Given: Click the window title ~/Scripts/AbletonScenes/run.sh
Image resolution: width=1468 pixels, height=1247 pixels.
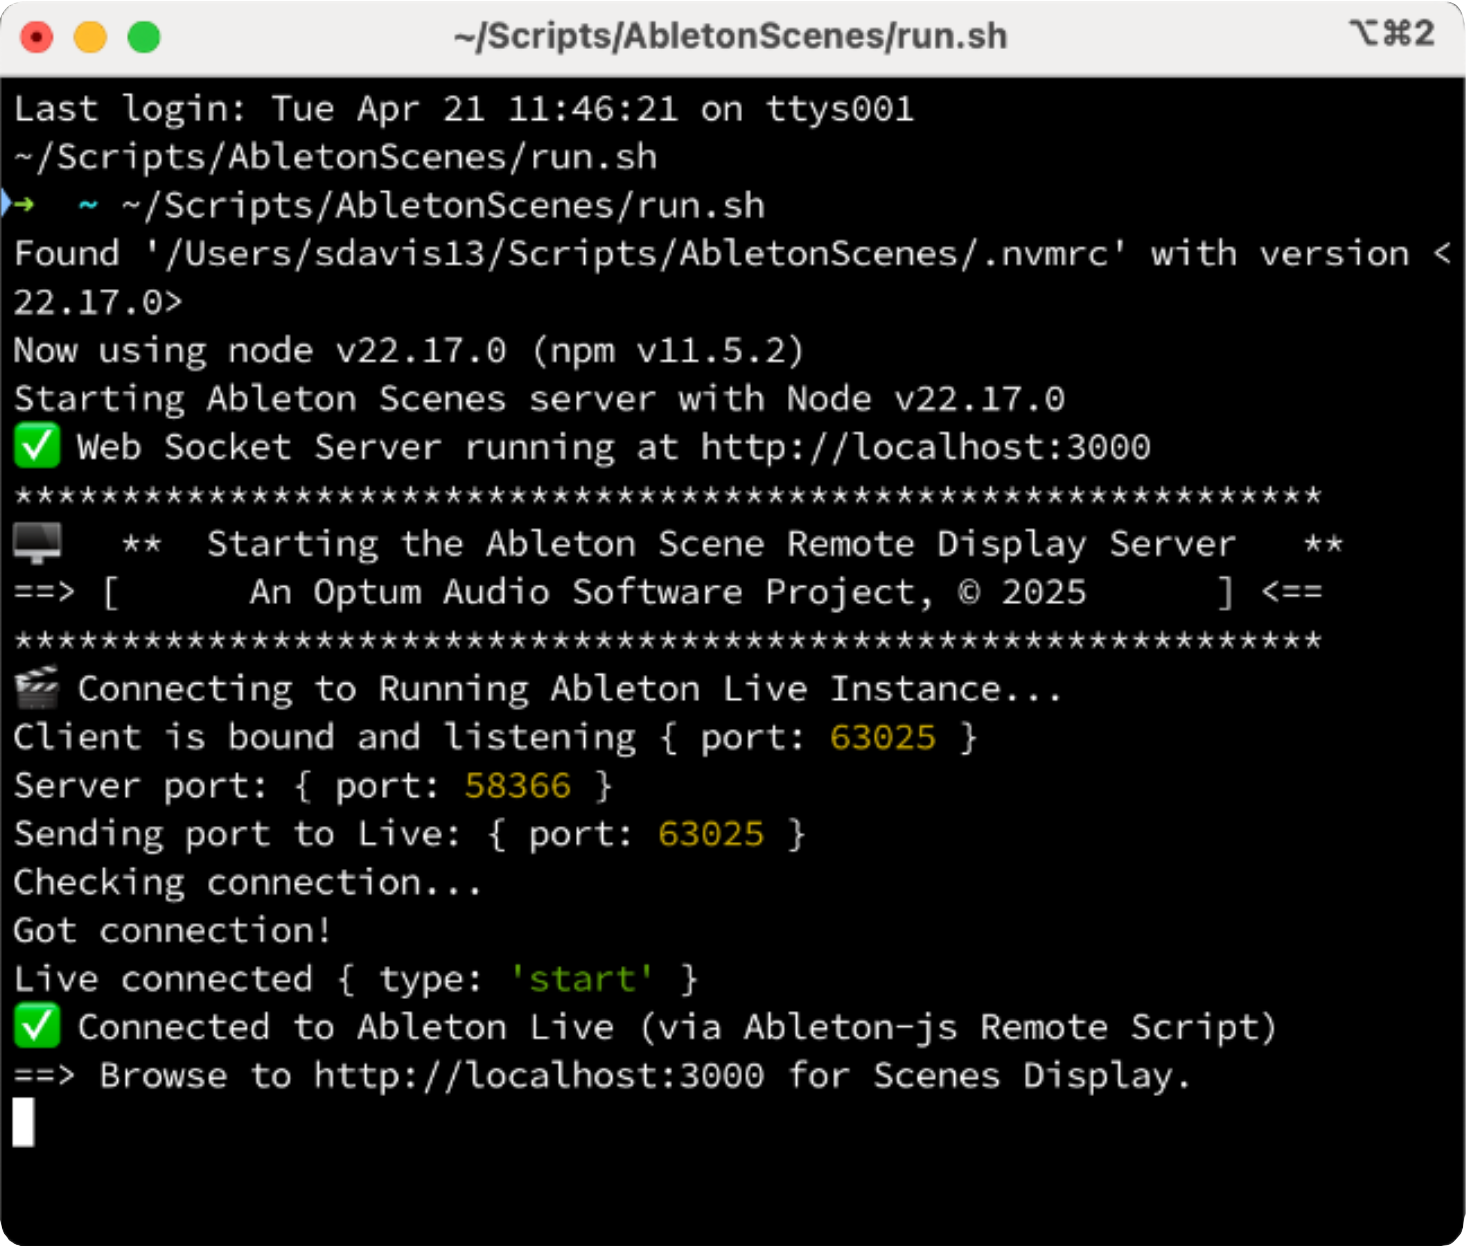Looking at the screenshot, I should click(730, 36).
